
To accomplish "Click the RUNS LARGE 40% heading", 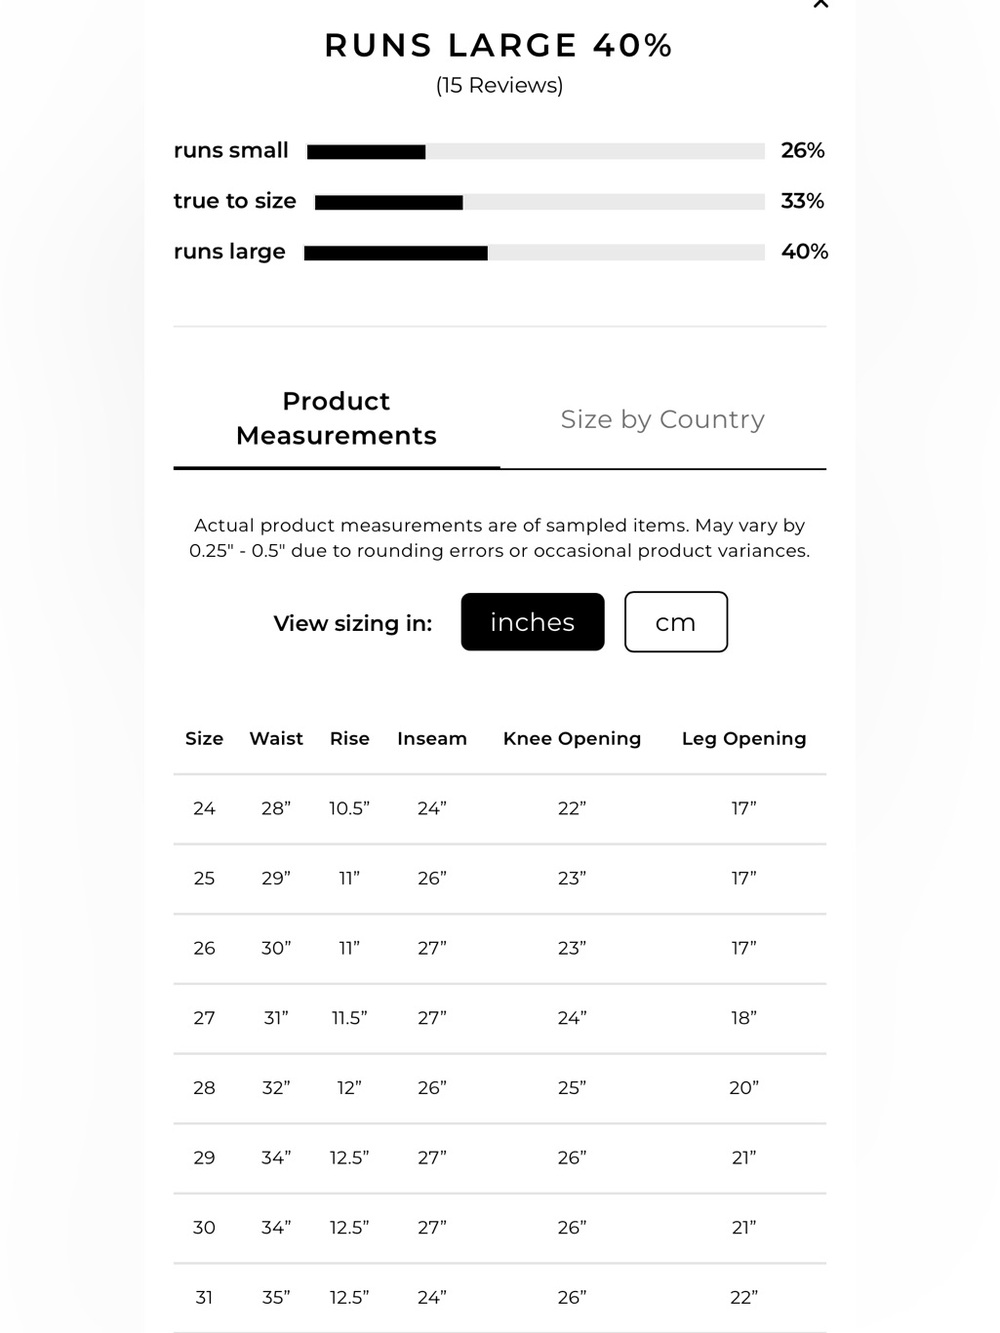I will (x=499, y=45).
